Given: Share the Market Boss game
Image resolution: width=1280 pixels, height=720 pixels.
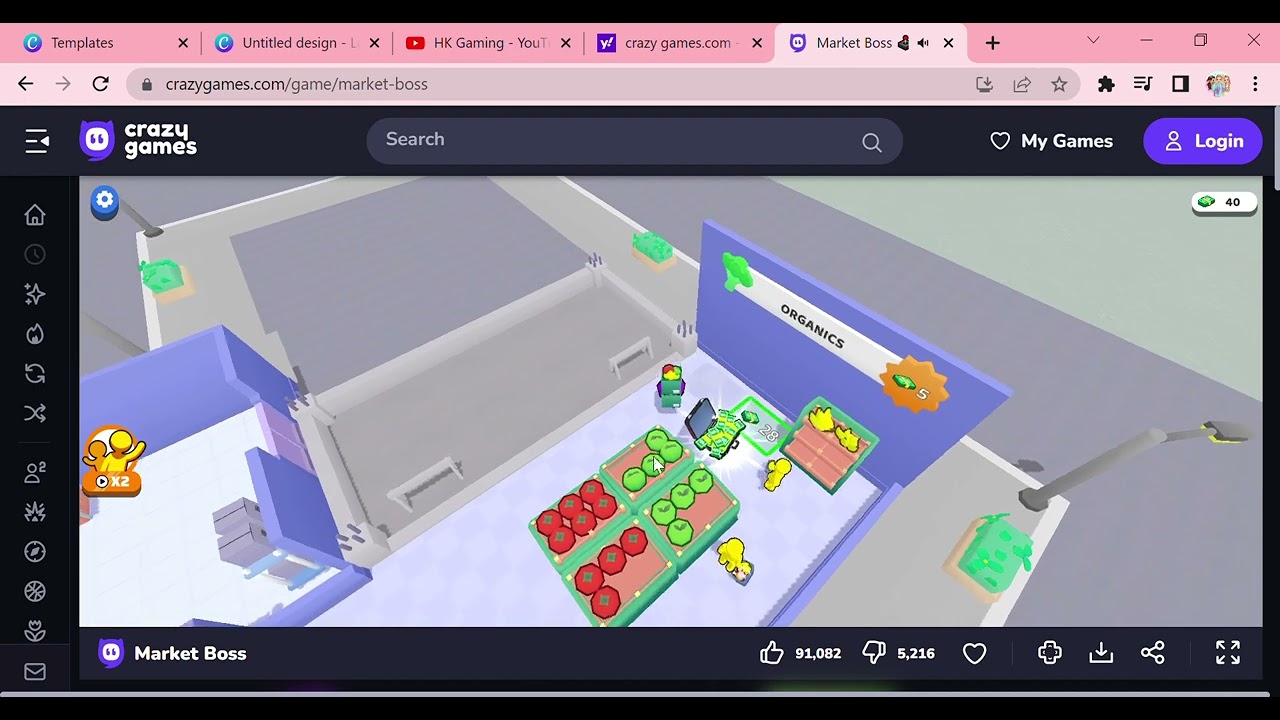Looking at the screenshot, I should point(1152,653).
